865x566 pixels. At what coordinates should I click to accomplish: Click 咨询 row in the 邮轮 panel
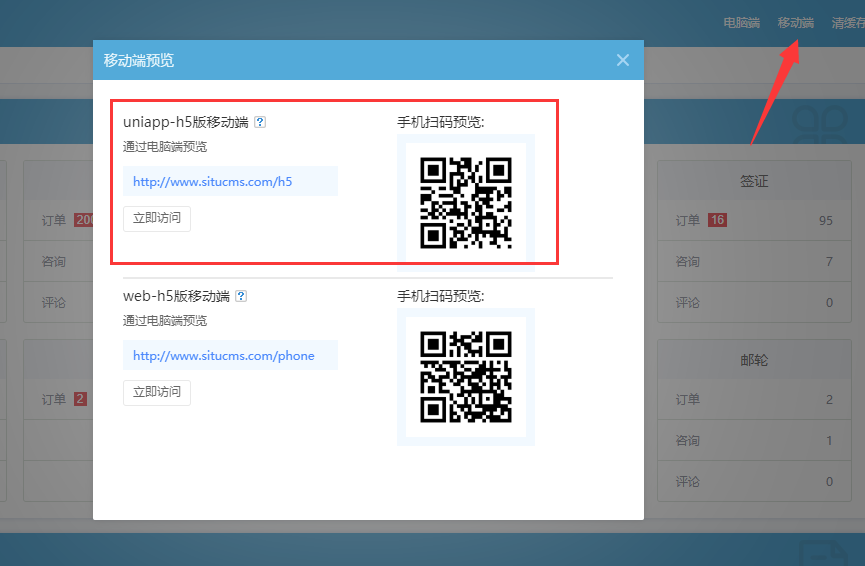687,441
